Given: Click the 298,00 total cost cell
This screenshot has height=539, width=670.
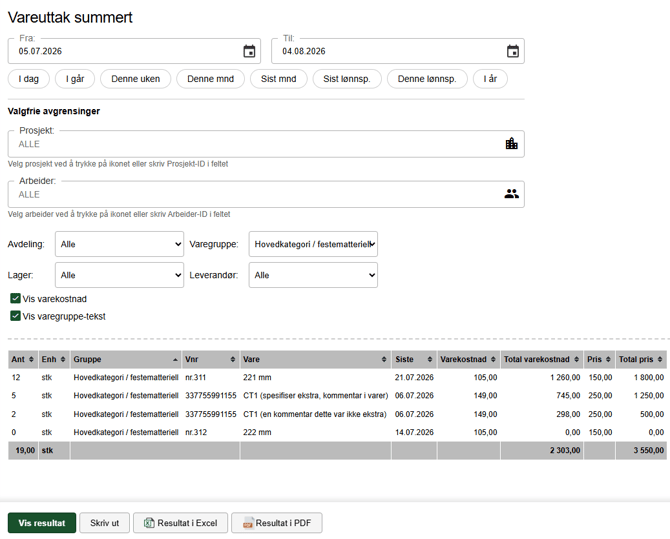Looking at the screenshot, I should (568, 414).
